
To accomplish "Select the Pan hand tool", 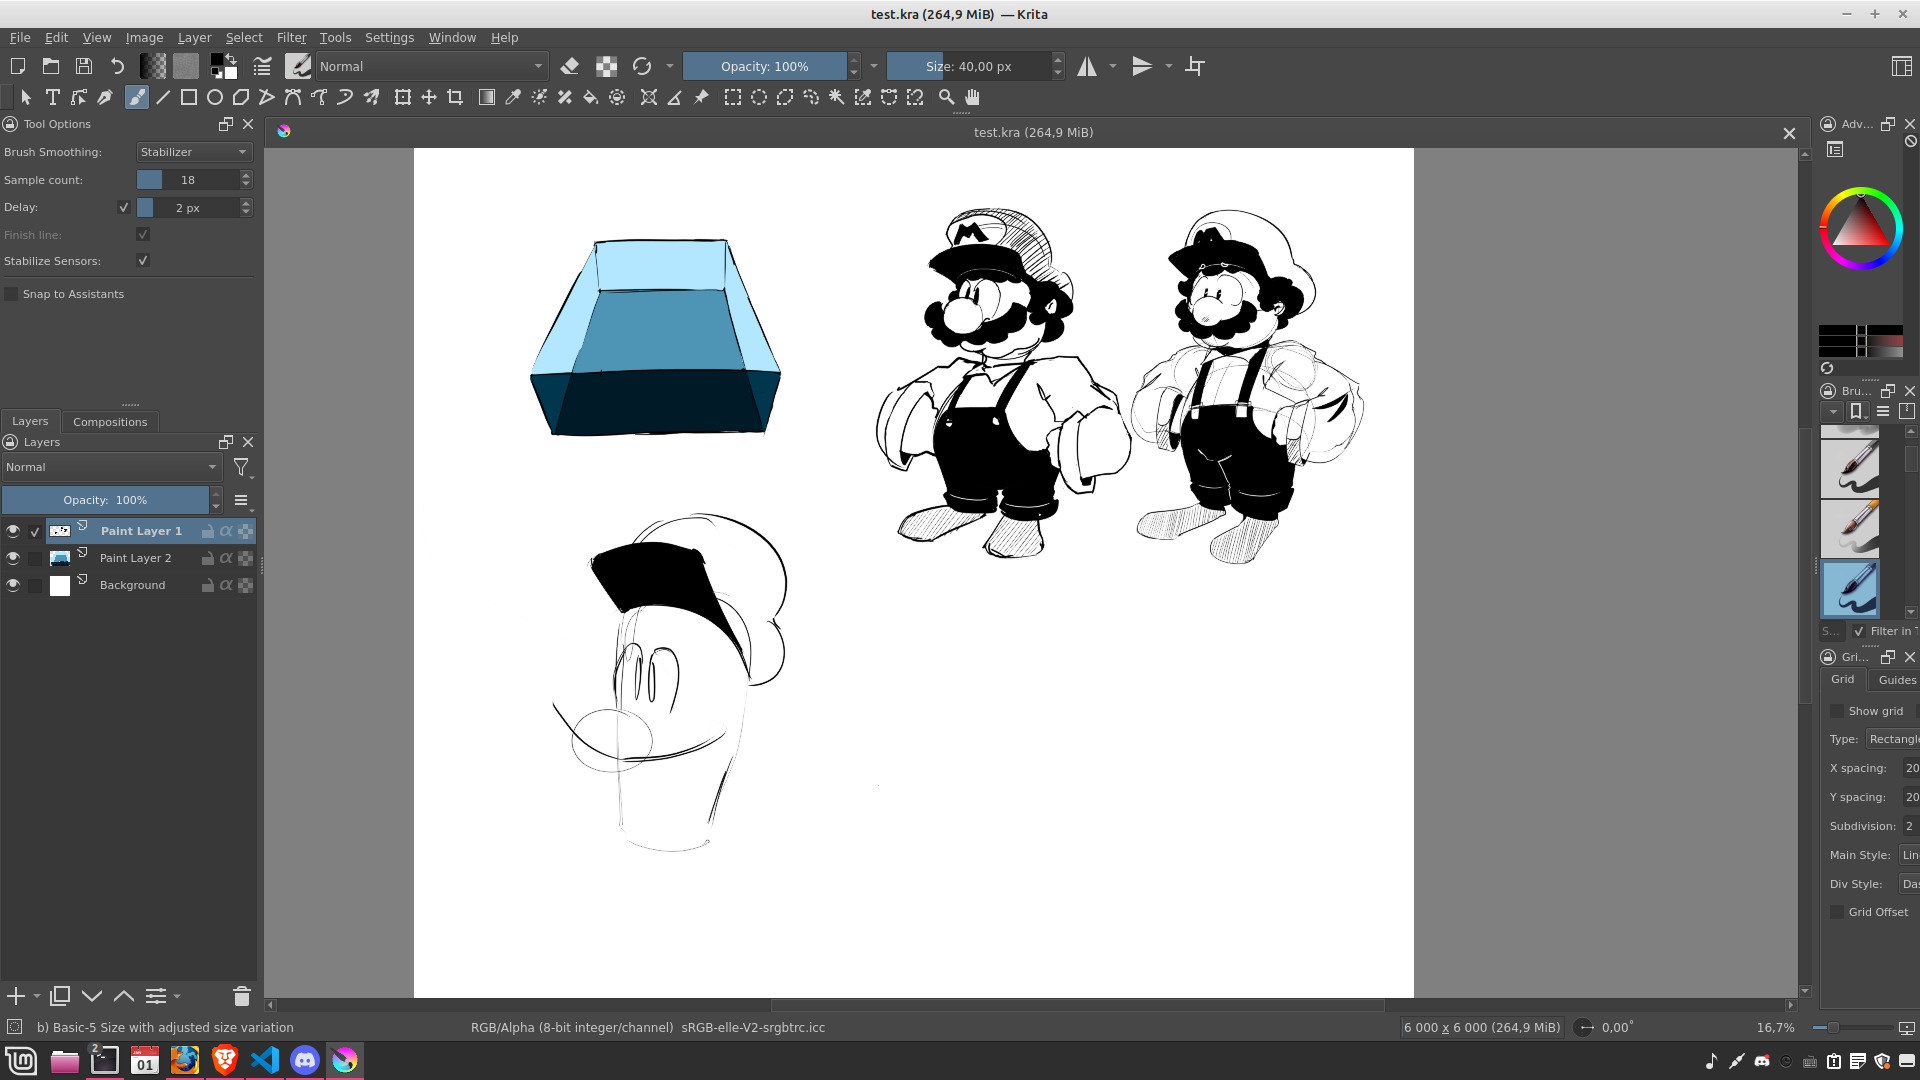I will tap(972, 97).
